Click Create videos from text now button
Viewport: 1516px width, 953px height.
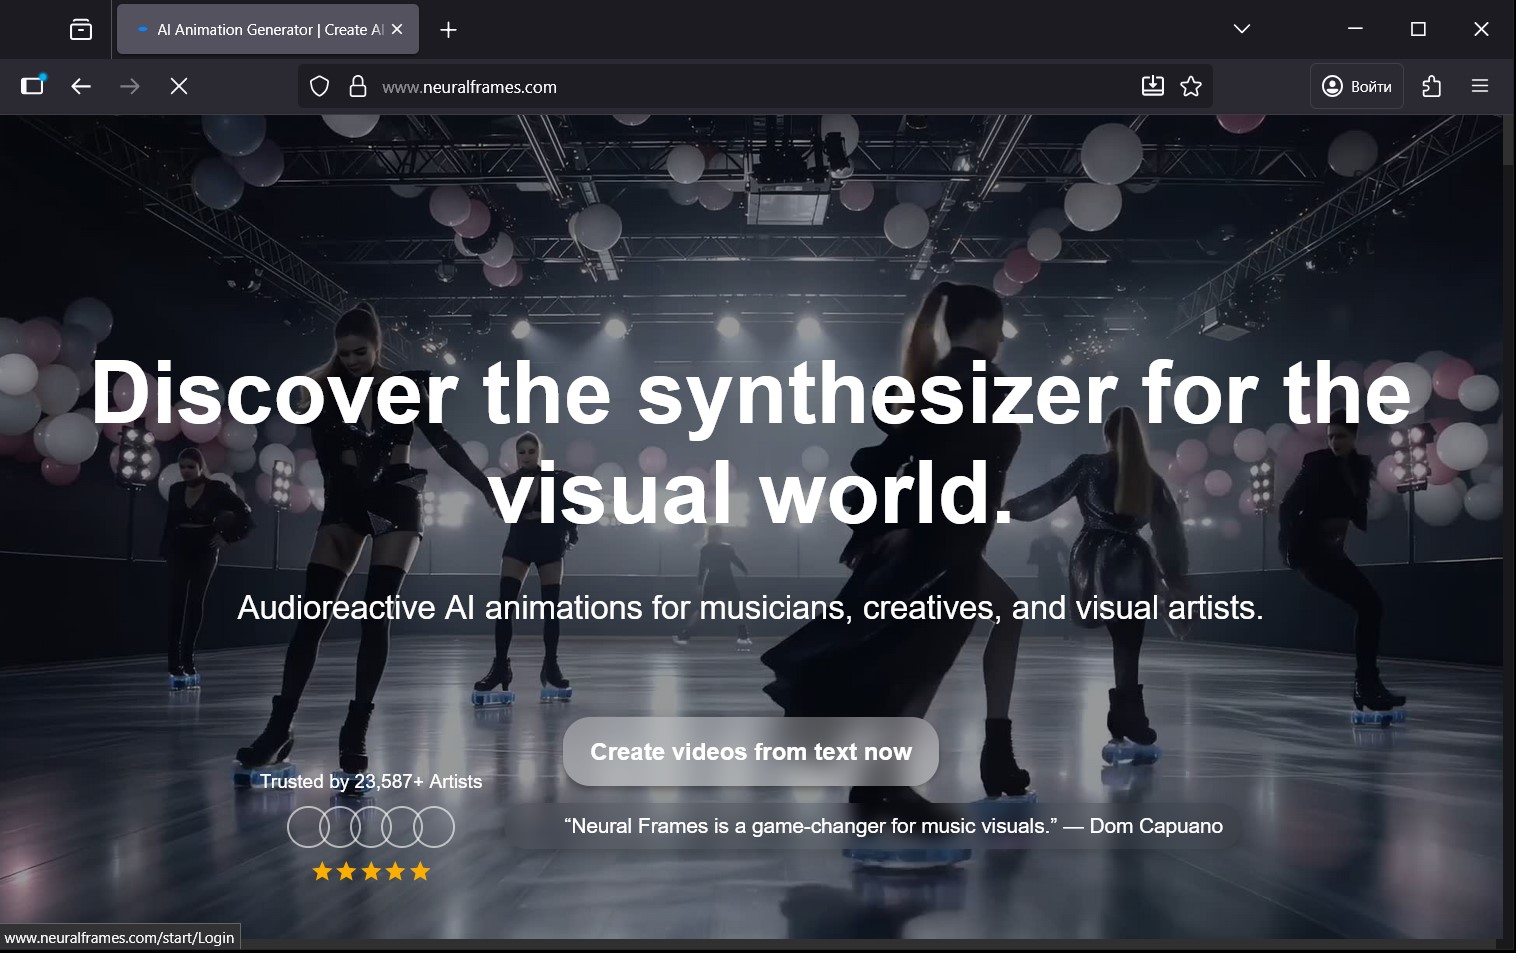click(x=750, y=751)
